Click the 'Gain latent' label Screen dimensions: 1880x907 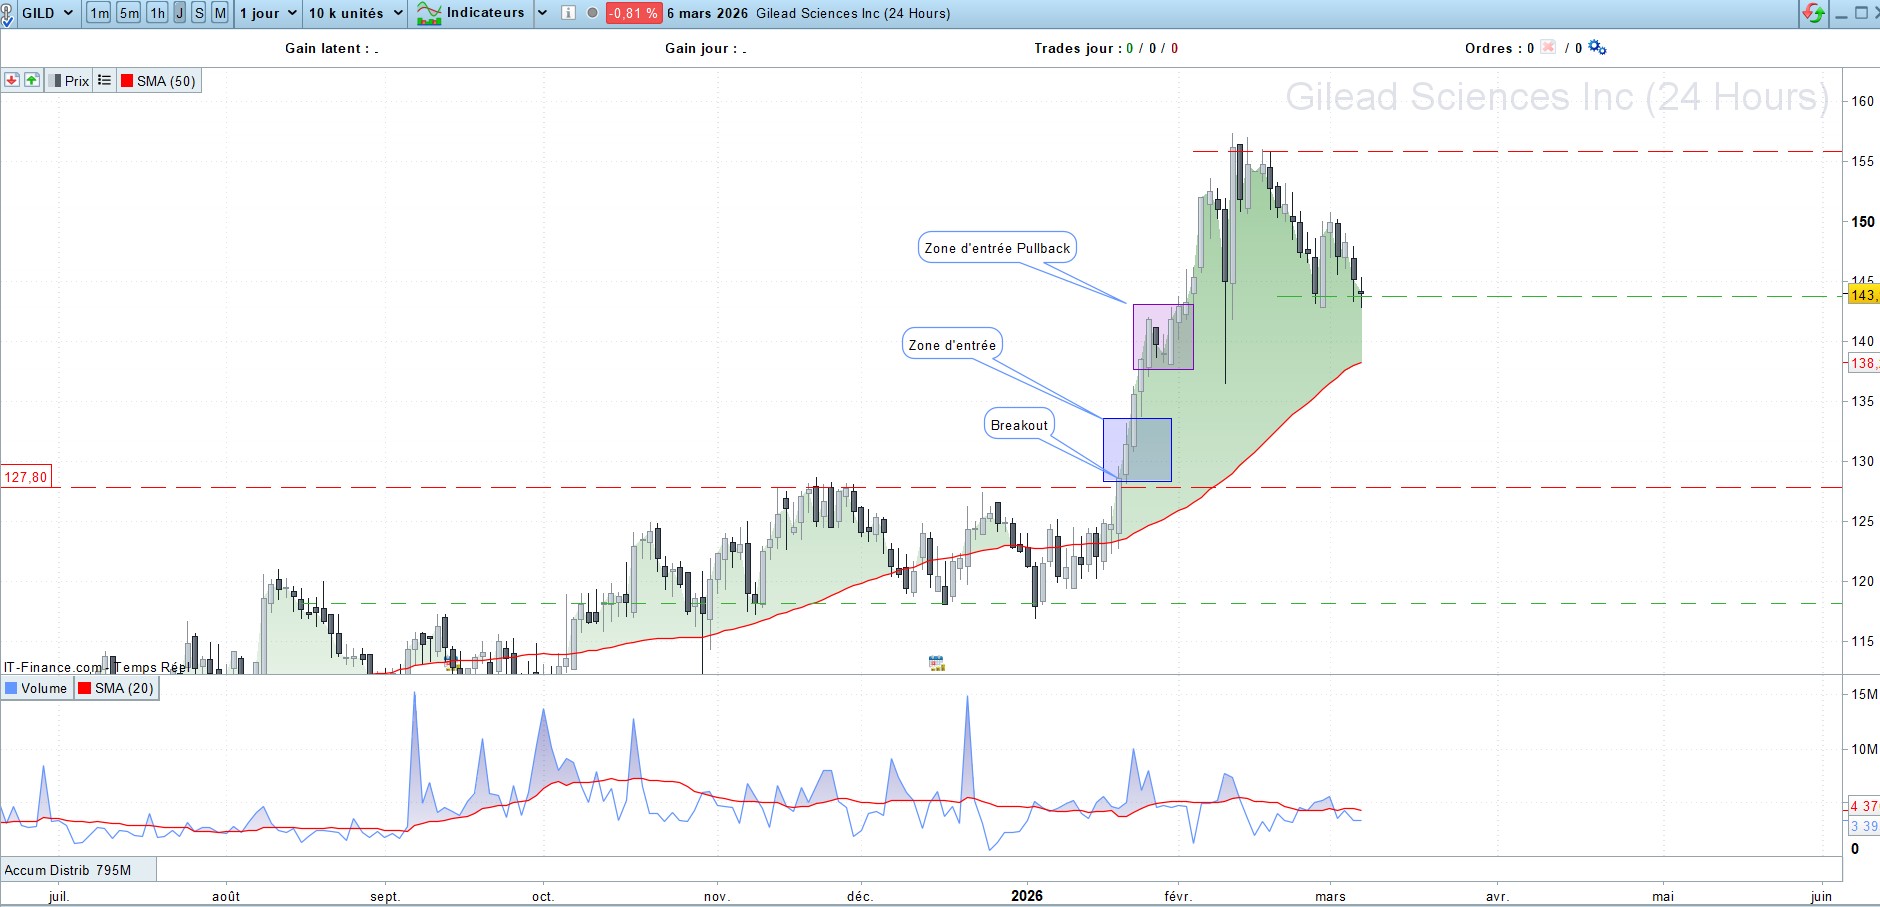click(331, 48)
